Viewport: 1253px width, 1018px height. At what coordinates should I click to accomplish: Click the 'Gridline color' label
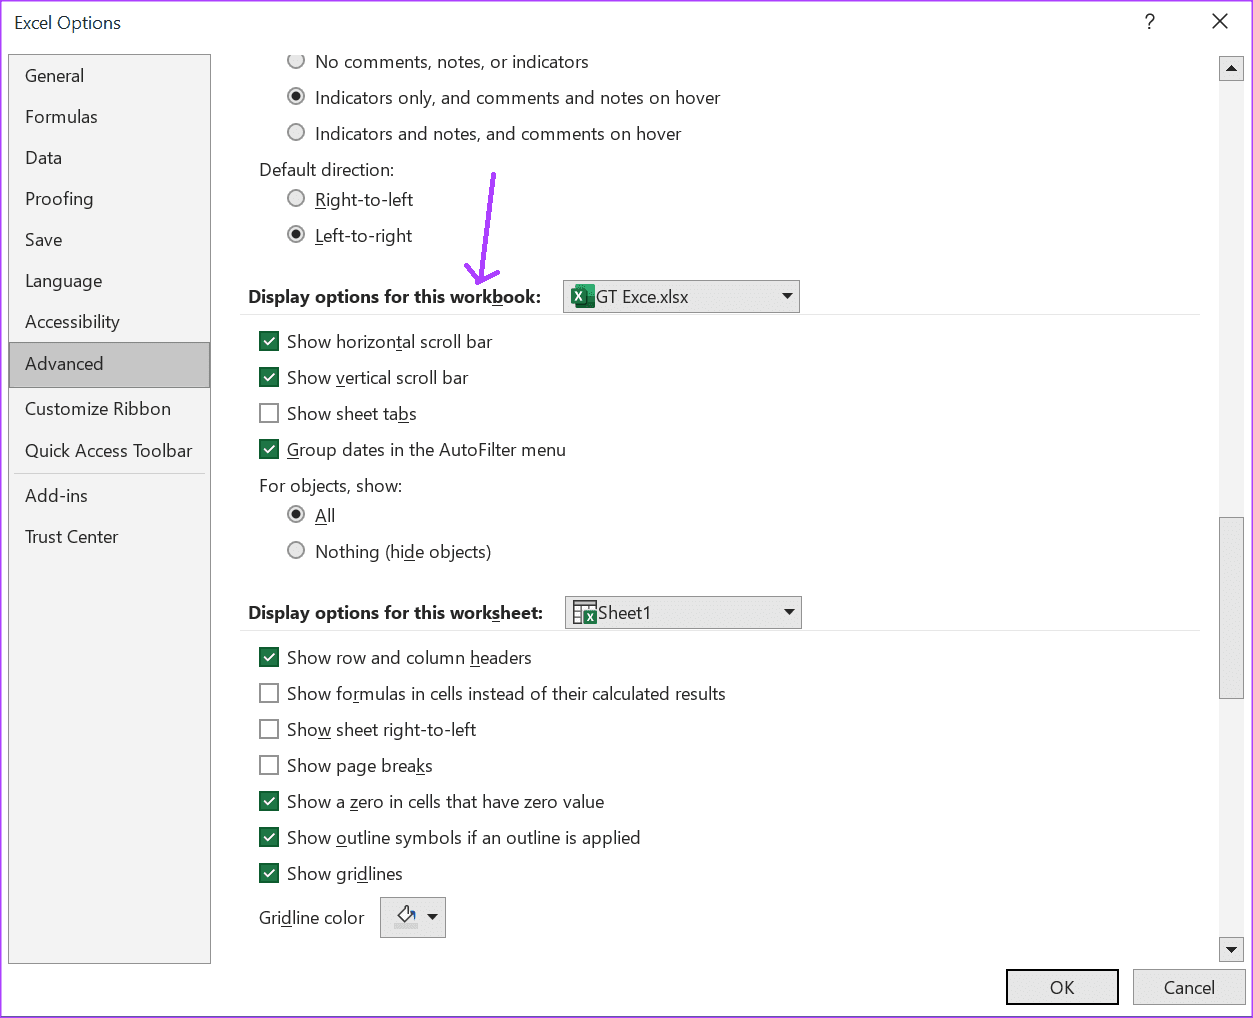[x=312, y=918]
